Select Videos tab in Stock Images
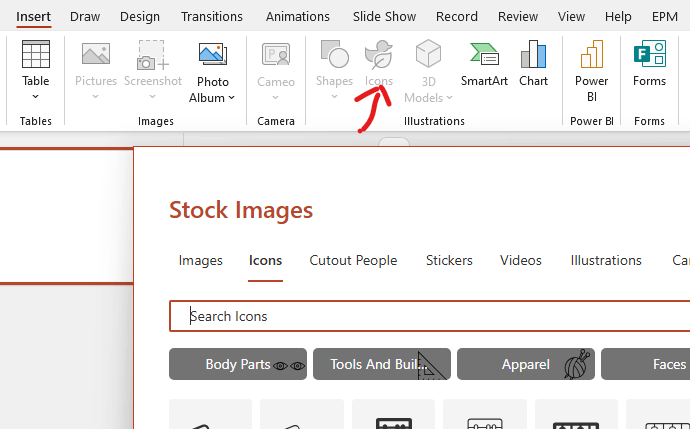Image resolution: width=690 pixels, height=429 pixels. [521, 260]
